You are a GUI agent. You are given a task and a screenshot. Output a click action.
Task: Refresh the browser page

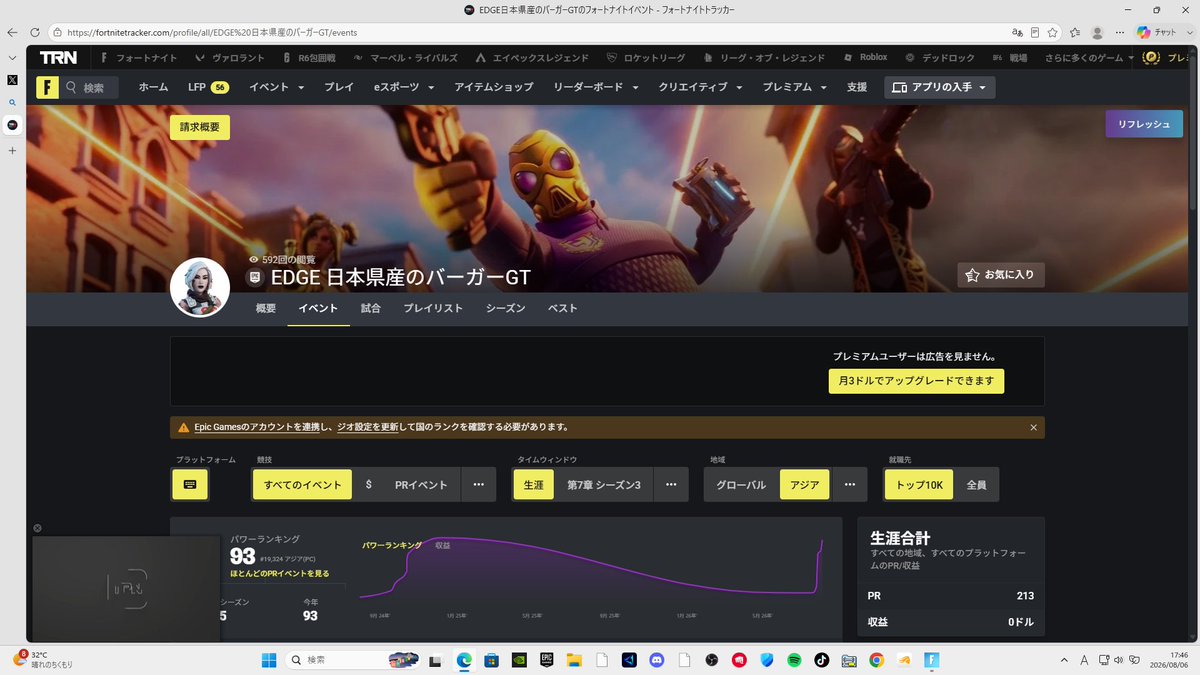36,31
